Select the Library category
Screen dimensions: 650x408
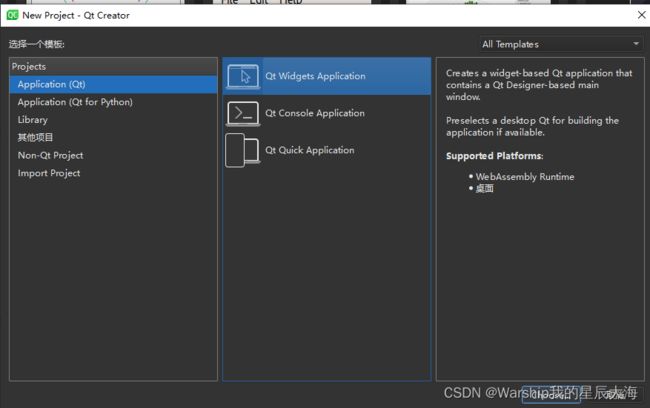113,120
